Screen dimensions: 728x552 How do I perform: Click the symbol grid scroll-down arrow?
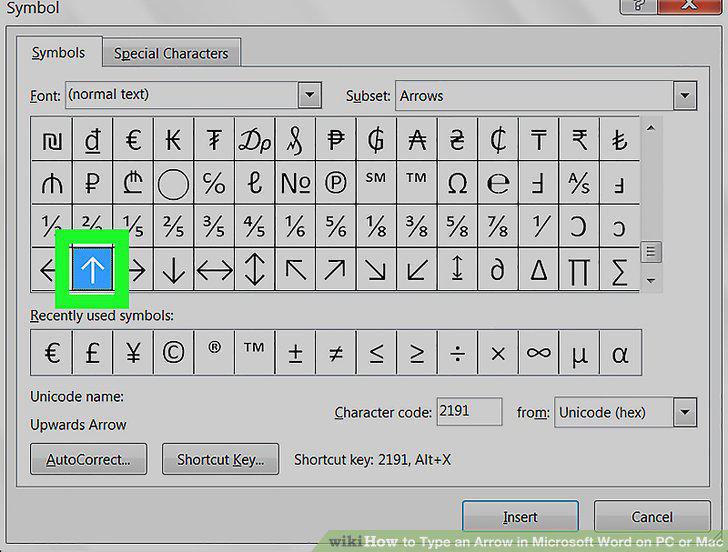(651, 280)
